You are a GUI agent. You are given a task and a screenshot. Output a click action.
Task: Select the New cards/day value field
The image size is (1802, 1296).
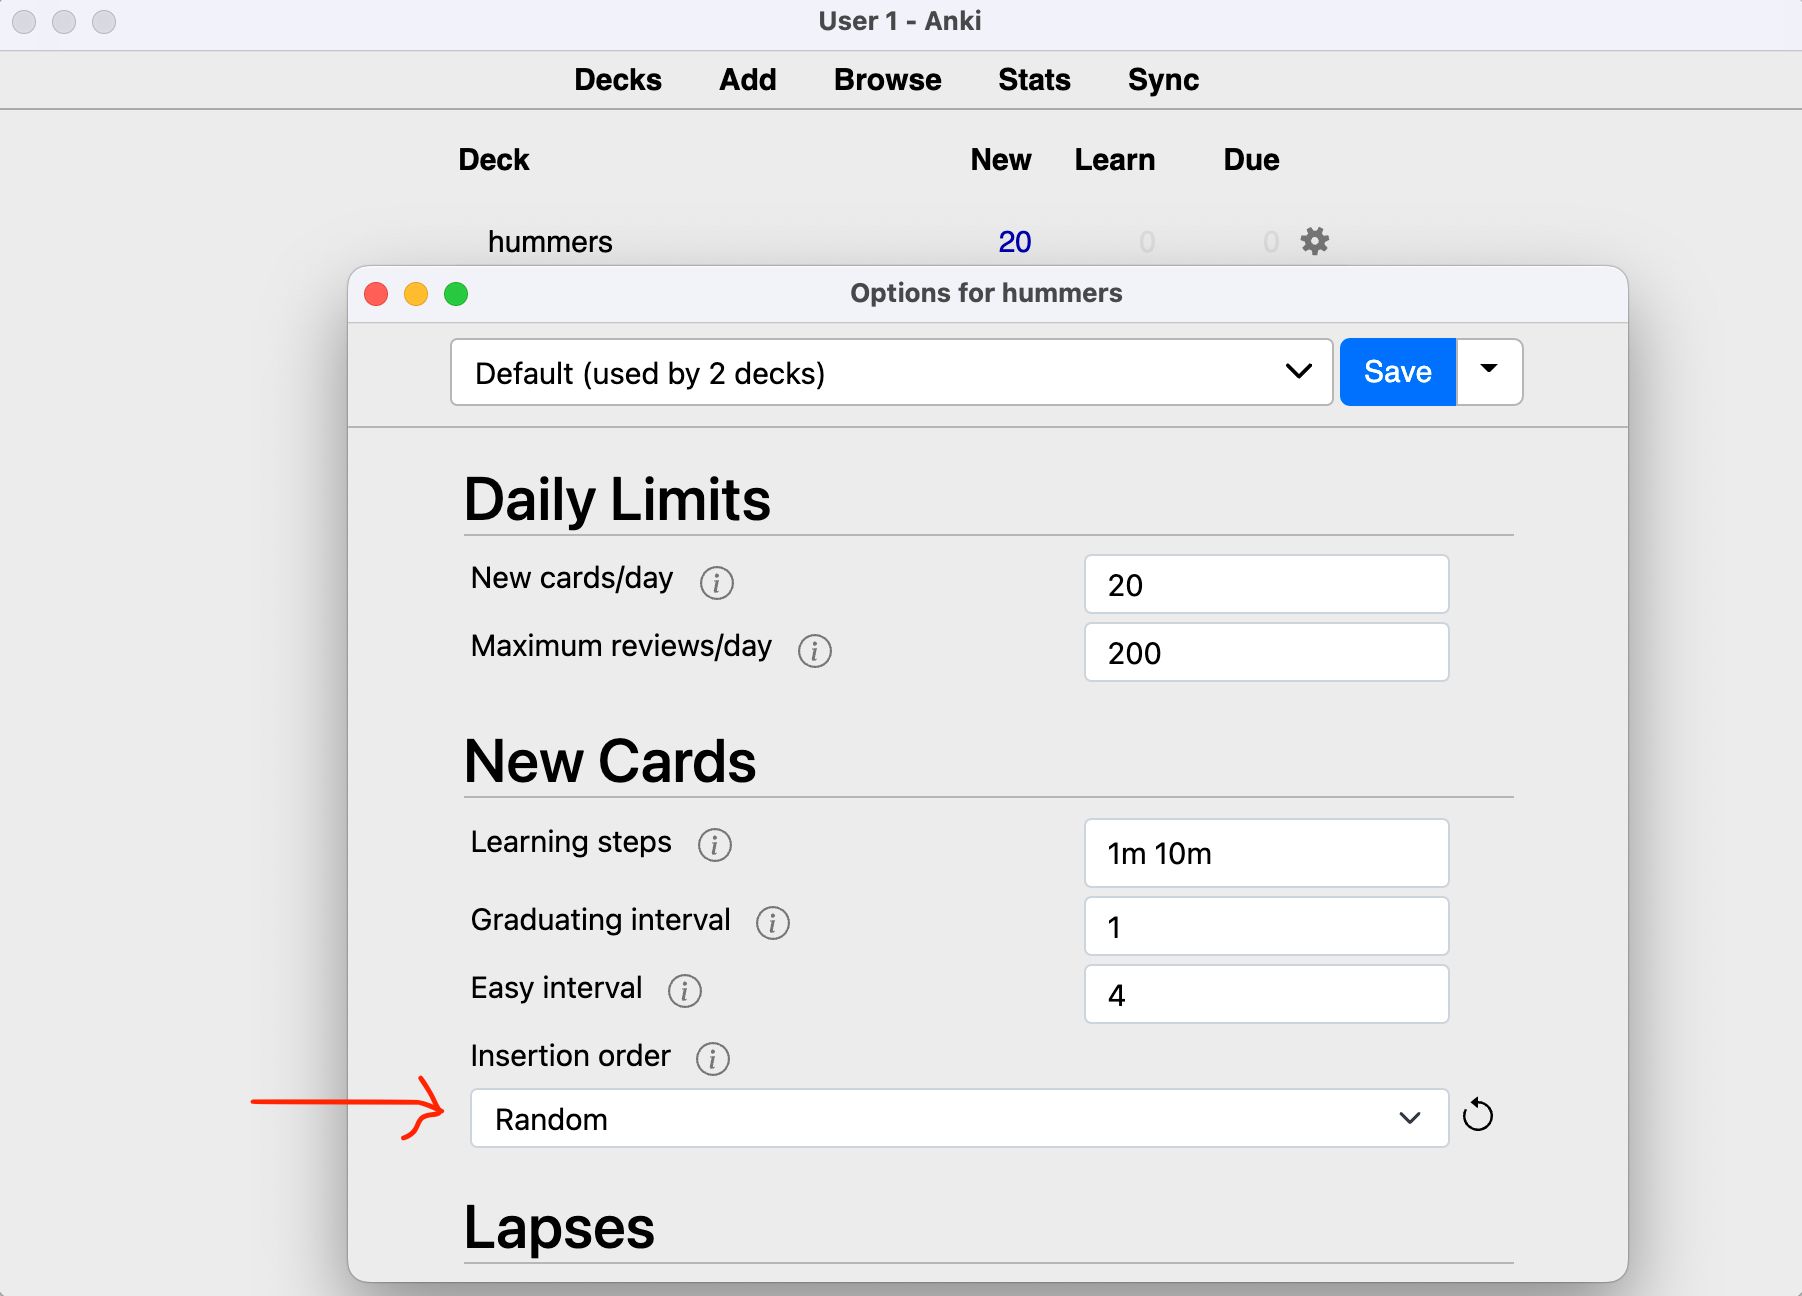coord(1265,584)
